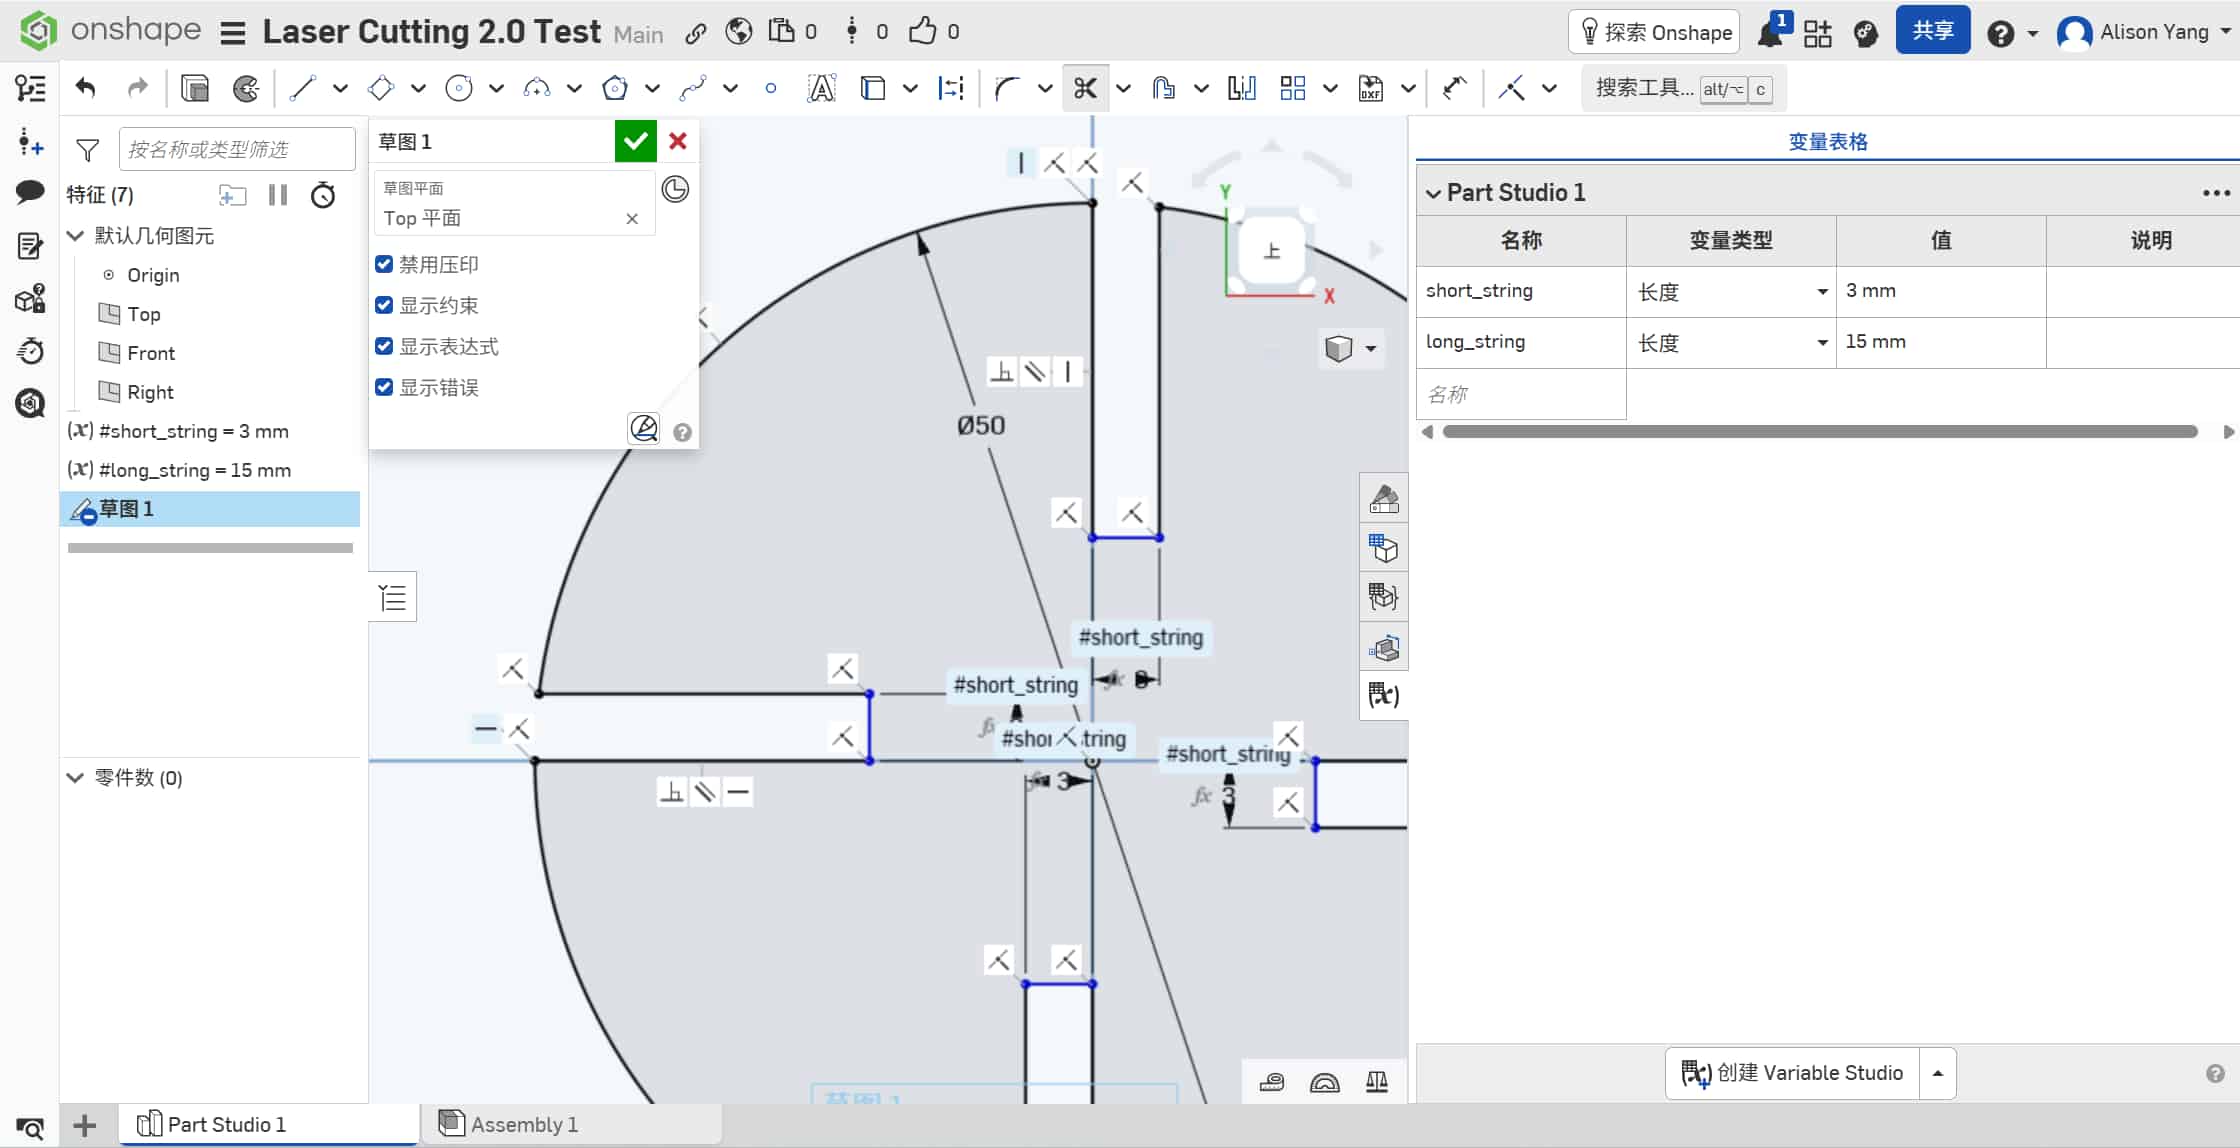The height and width of the screenshot is (1148, 2240).
Task: Collapse the 默认几何图元 tree section
Action: click(x=75, y=235)
